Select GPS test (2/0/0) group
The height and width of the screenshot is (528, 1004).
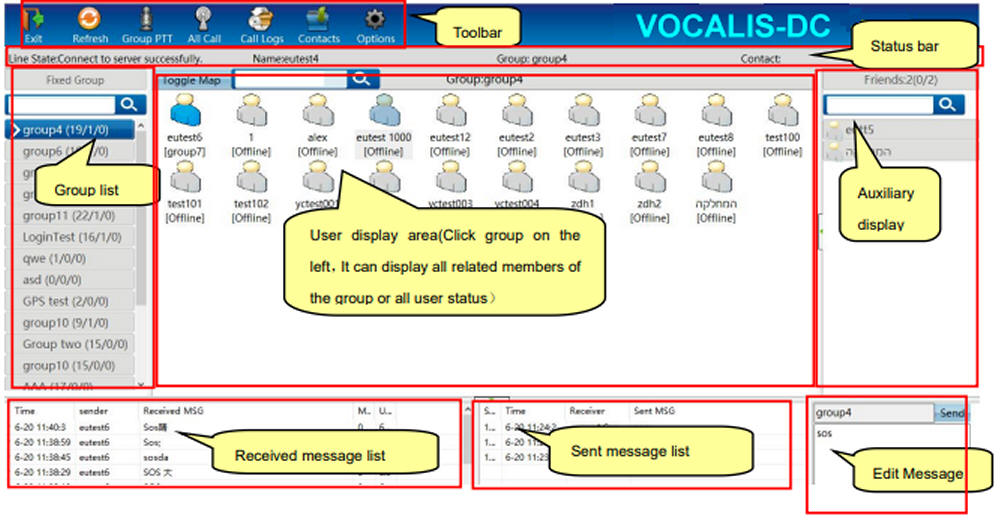point(70,301)
